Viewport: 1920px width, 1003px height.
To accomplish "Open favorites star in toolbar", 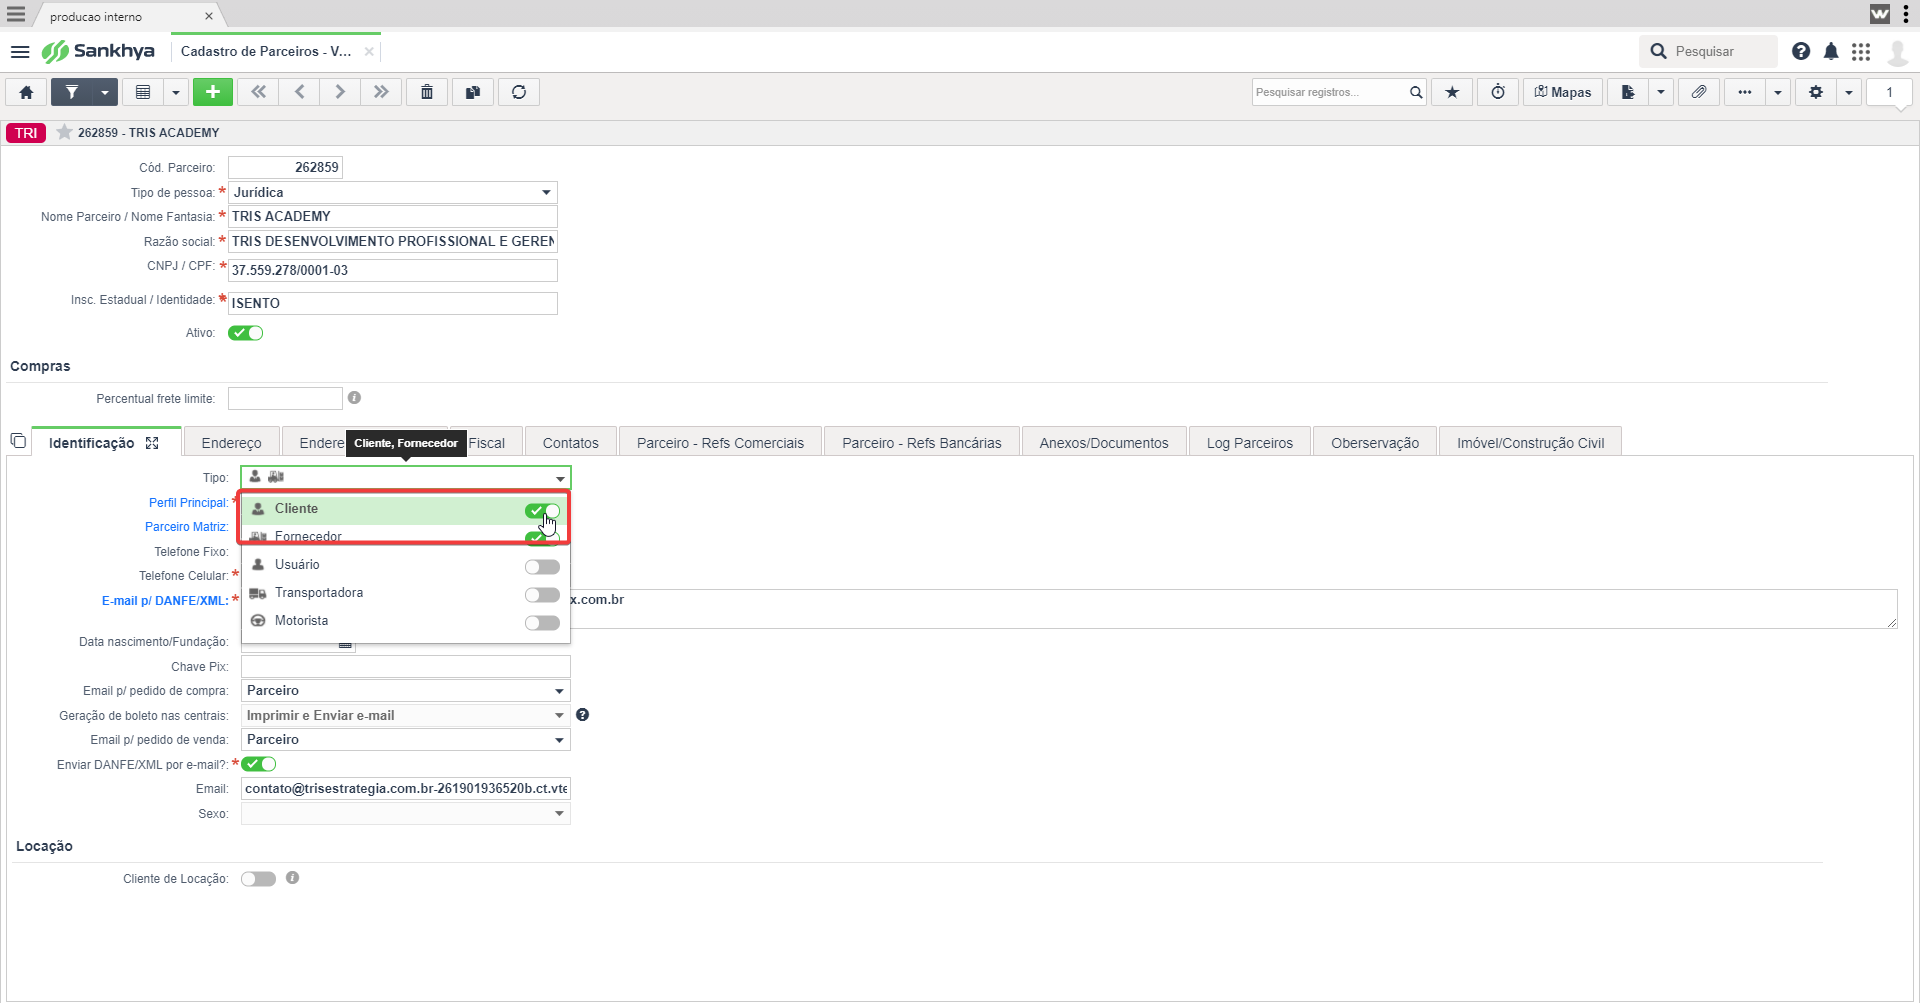I will coord(1452,92).
